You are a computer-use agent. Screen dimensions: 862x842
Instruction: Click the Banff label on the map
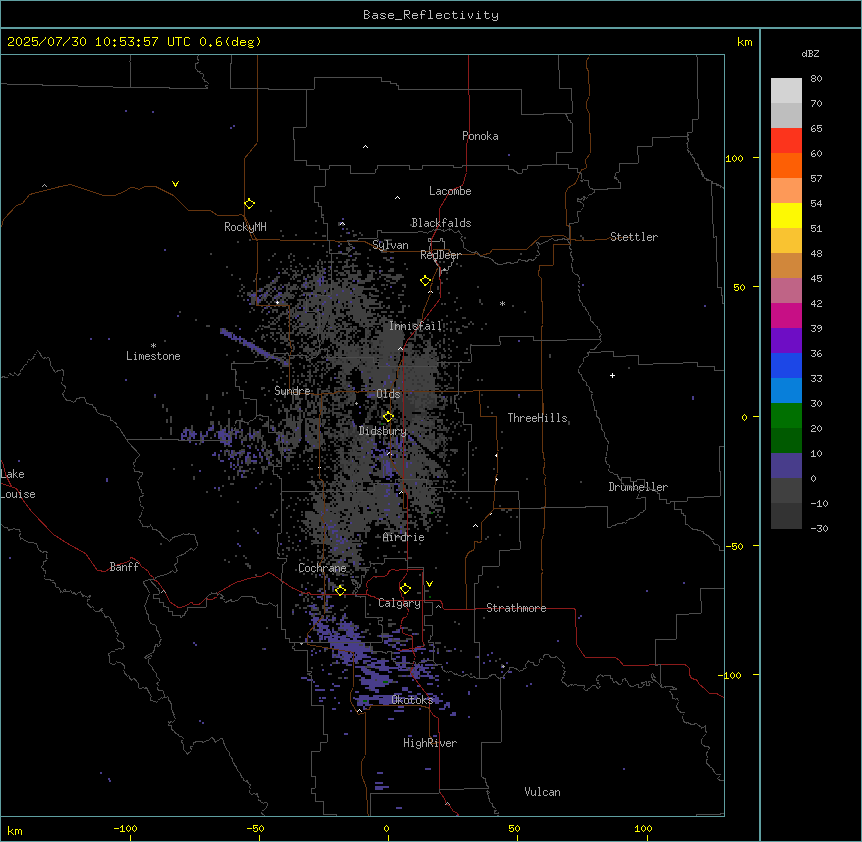pyautogui.click(x=124, y=567)
